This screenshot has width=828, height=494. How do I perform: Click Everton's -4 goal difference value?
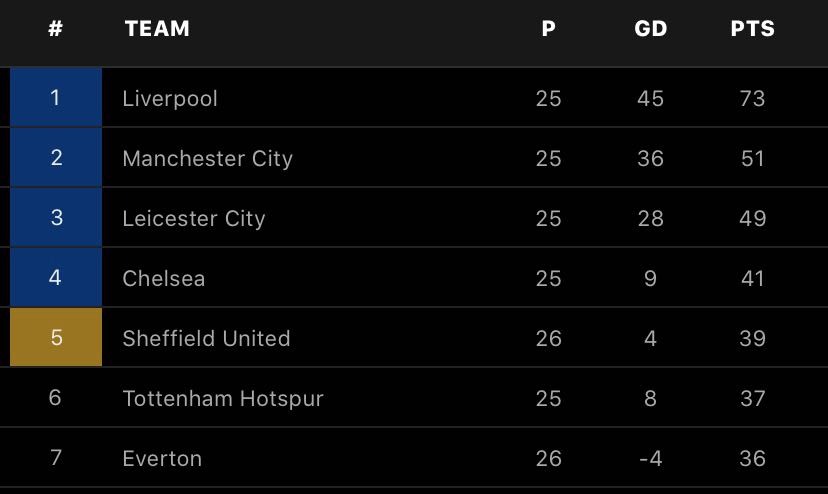point(650,458)
